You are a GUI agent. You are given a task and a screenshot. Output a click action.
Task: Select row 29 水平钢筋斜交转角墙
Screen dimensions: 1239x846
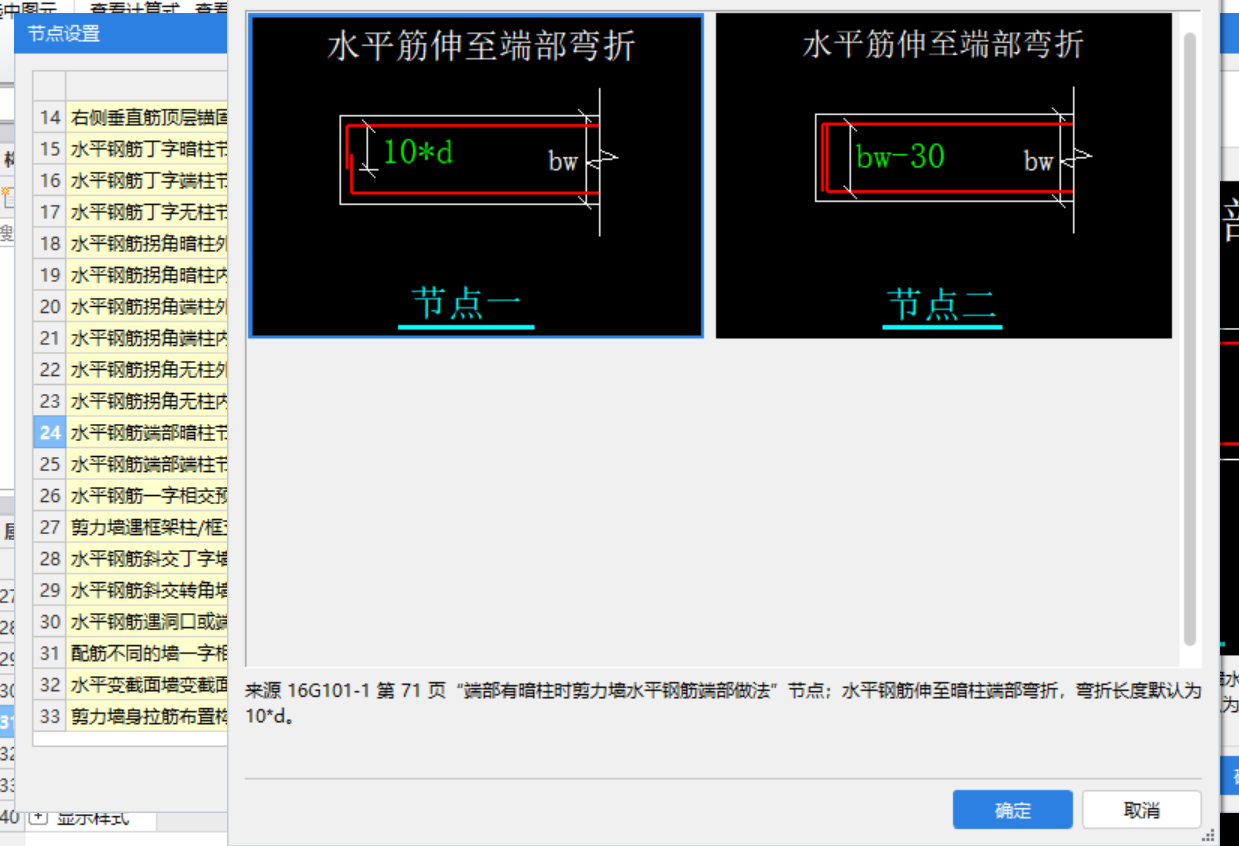[x=148, y=590]
